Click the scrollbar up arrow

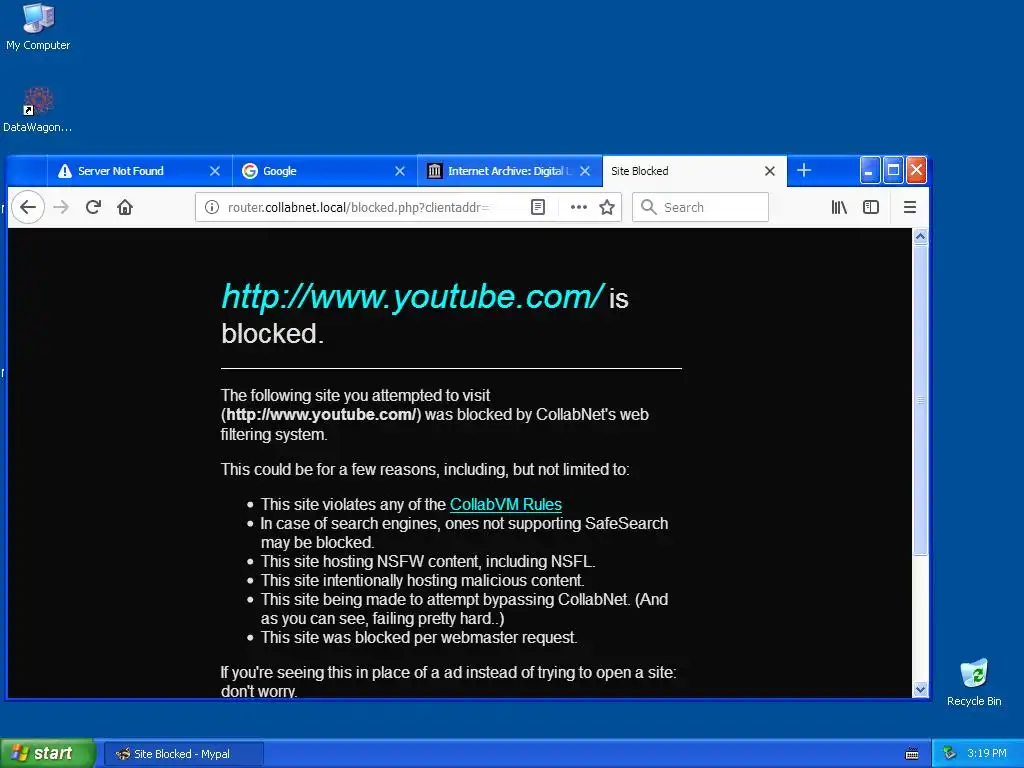tap(920, 236)
